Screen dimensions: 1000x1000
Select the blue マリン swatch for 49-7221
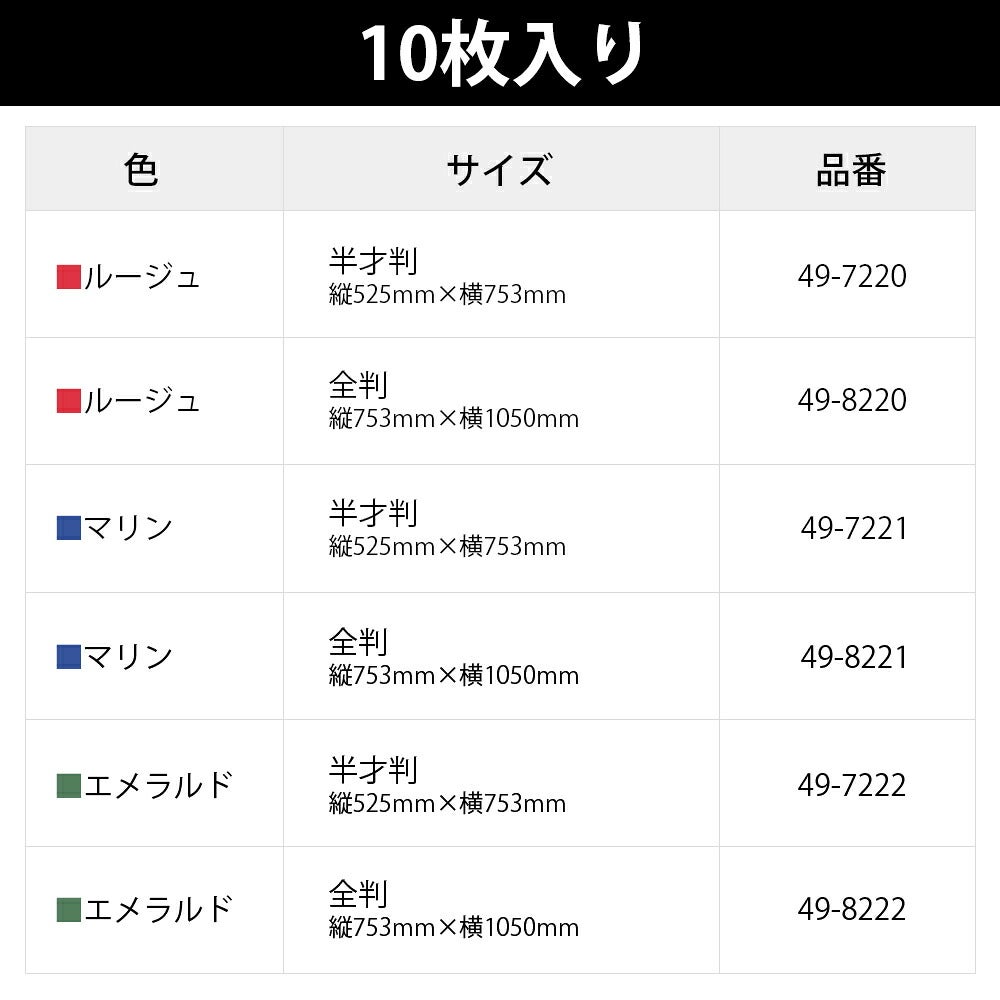tap(69, 528)
